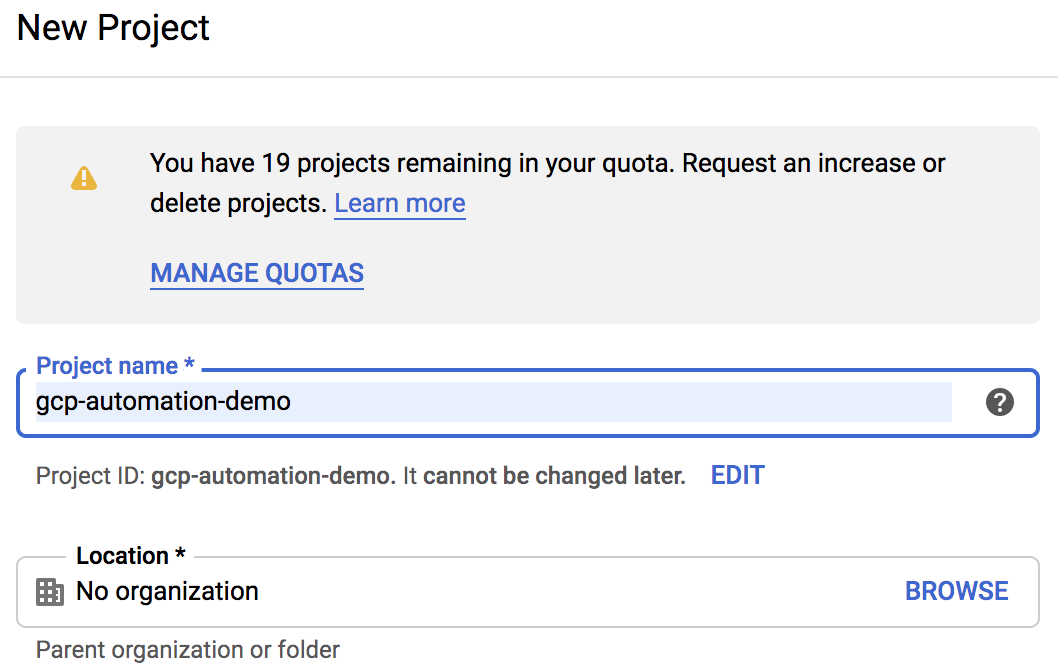Image resolution: width=1058 pixels, height=670 pixels.
Task: Open the Learn more link
Action: 399,204
